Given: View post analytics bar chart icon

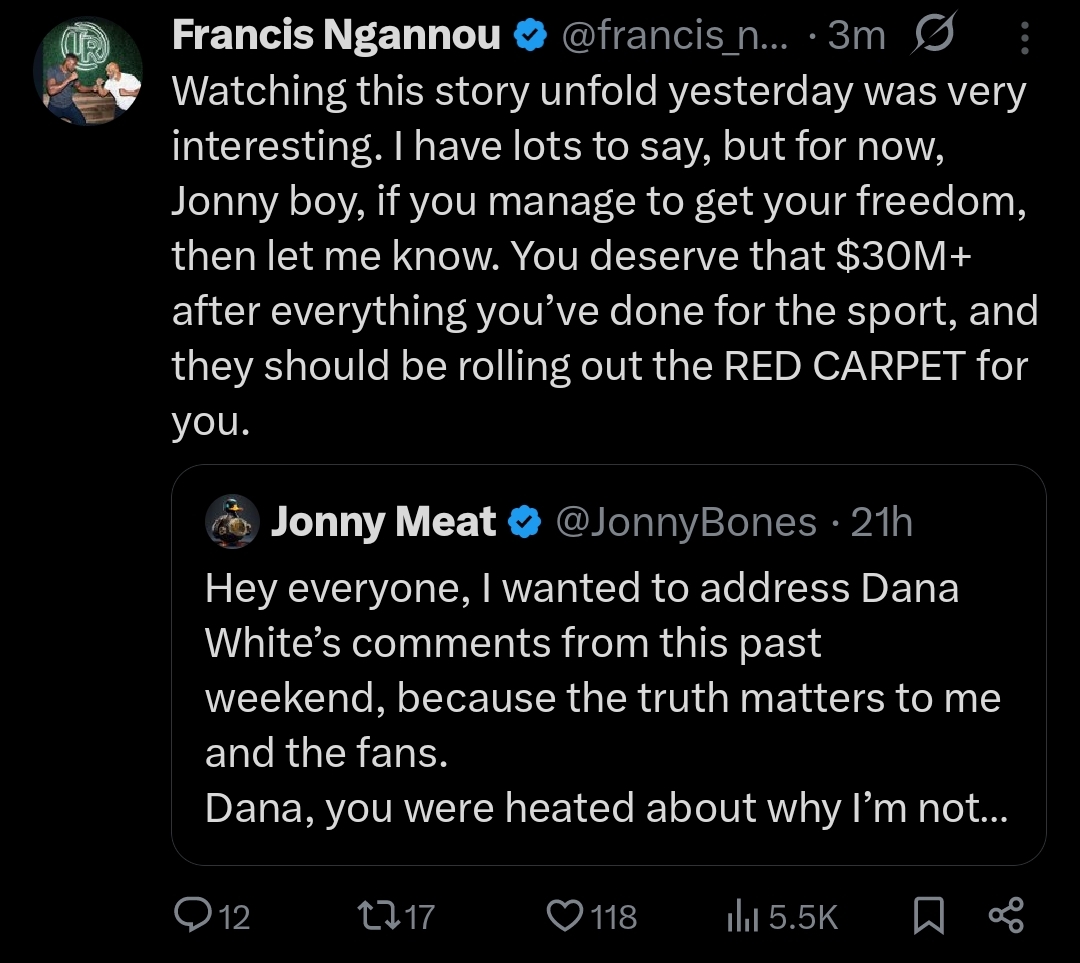Looking at the screenshot, I should click(742, 915).
